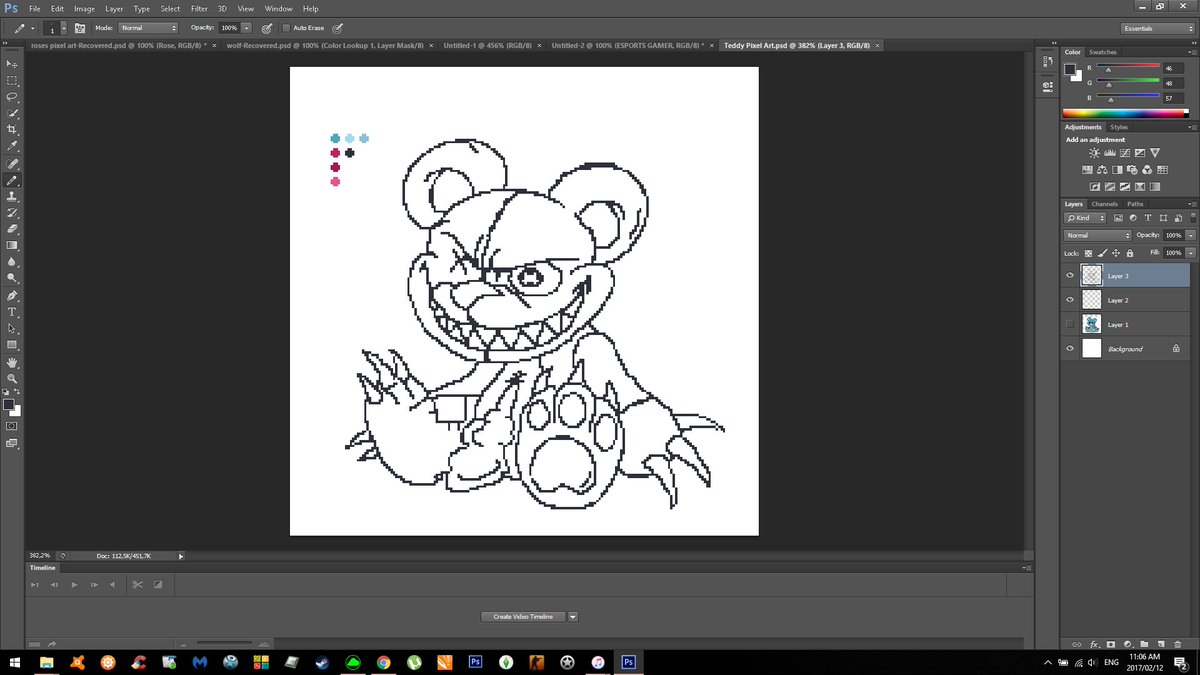Hide Layer 3 visibility eye

pyautogui.click(x=1070, y=276)
